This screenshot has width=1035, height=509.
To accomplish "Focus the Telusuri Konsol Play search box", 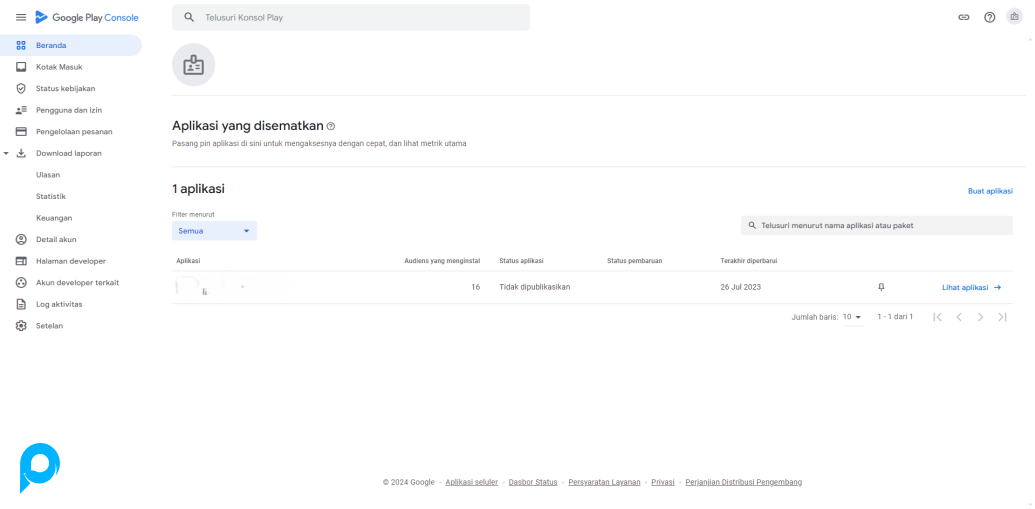I will click(x=351, y=18).
